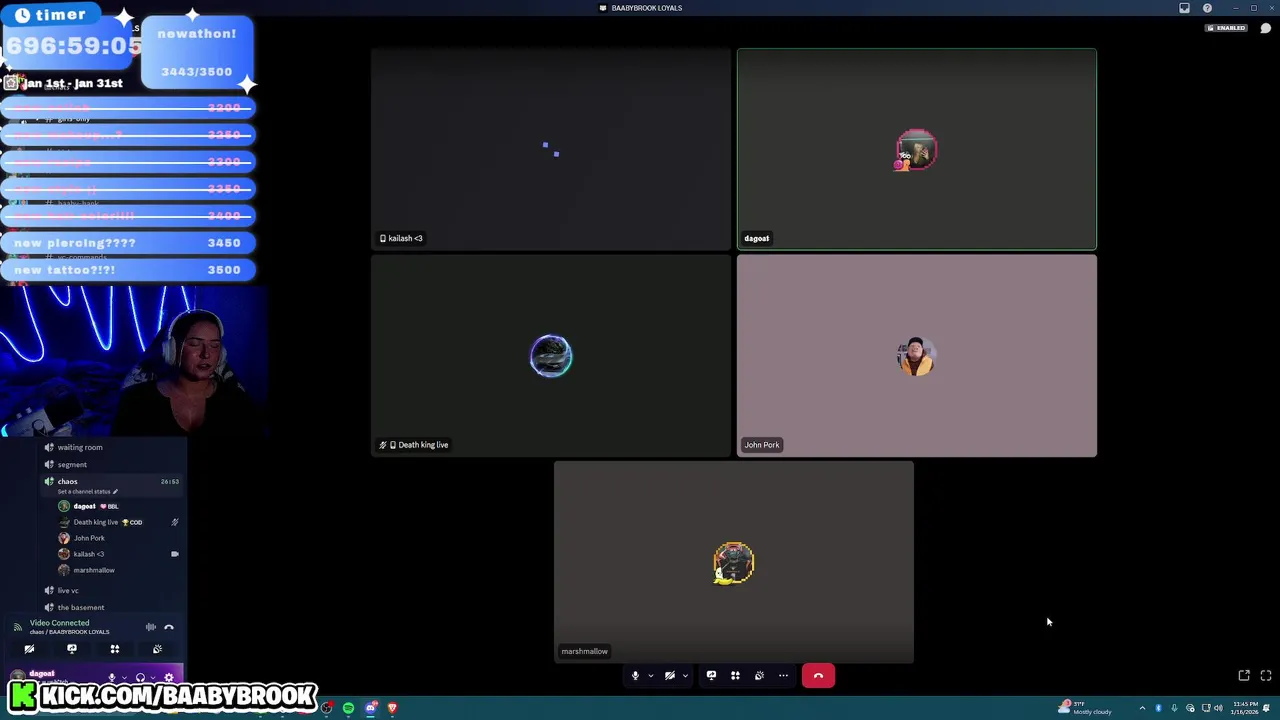The width and height of the screenshot is (1280, 720).
Task: Click the ENABLED badge
Action: click(x=1227, y=28)
